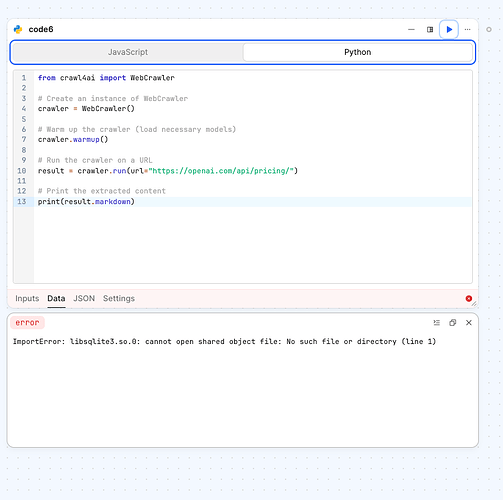Open the three-dot more options menu
Image resolution: width=503 pixels, height=500 pixels.
point(467,30)
